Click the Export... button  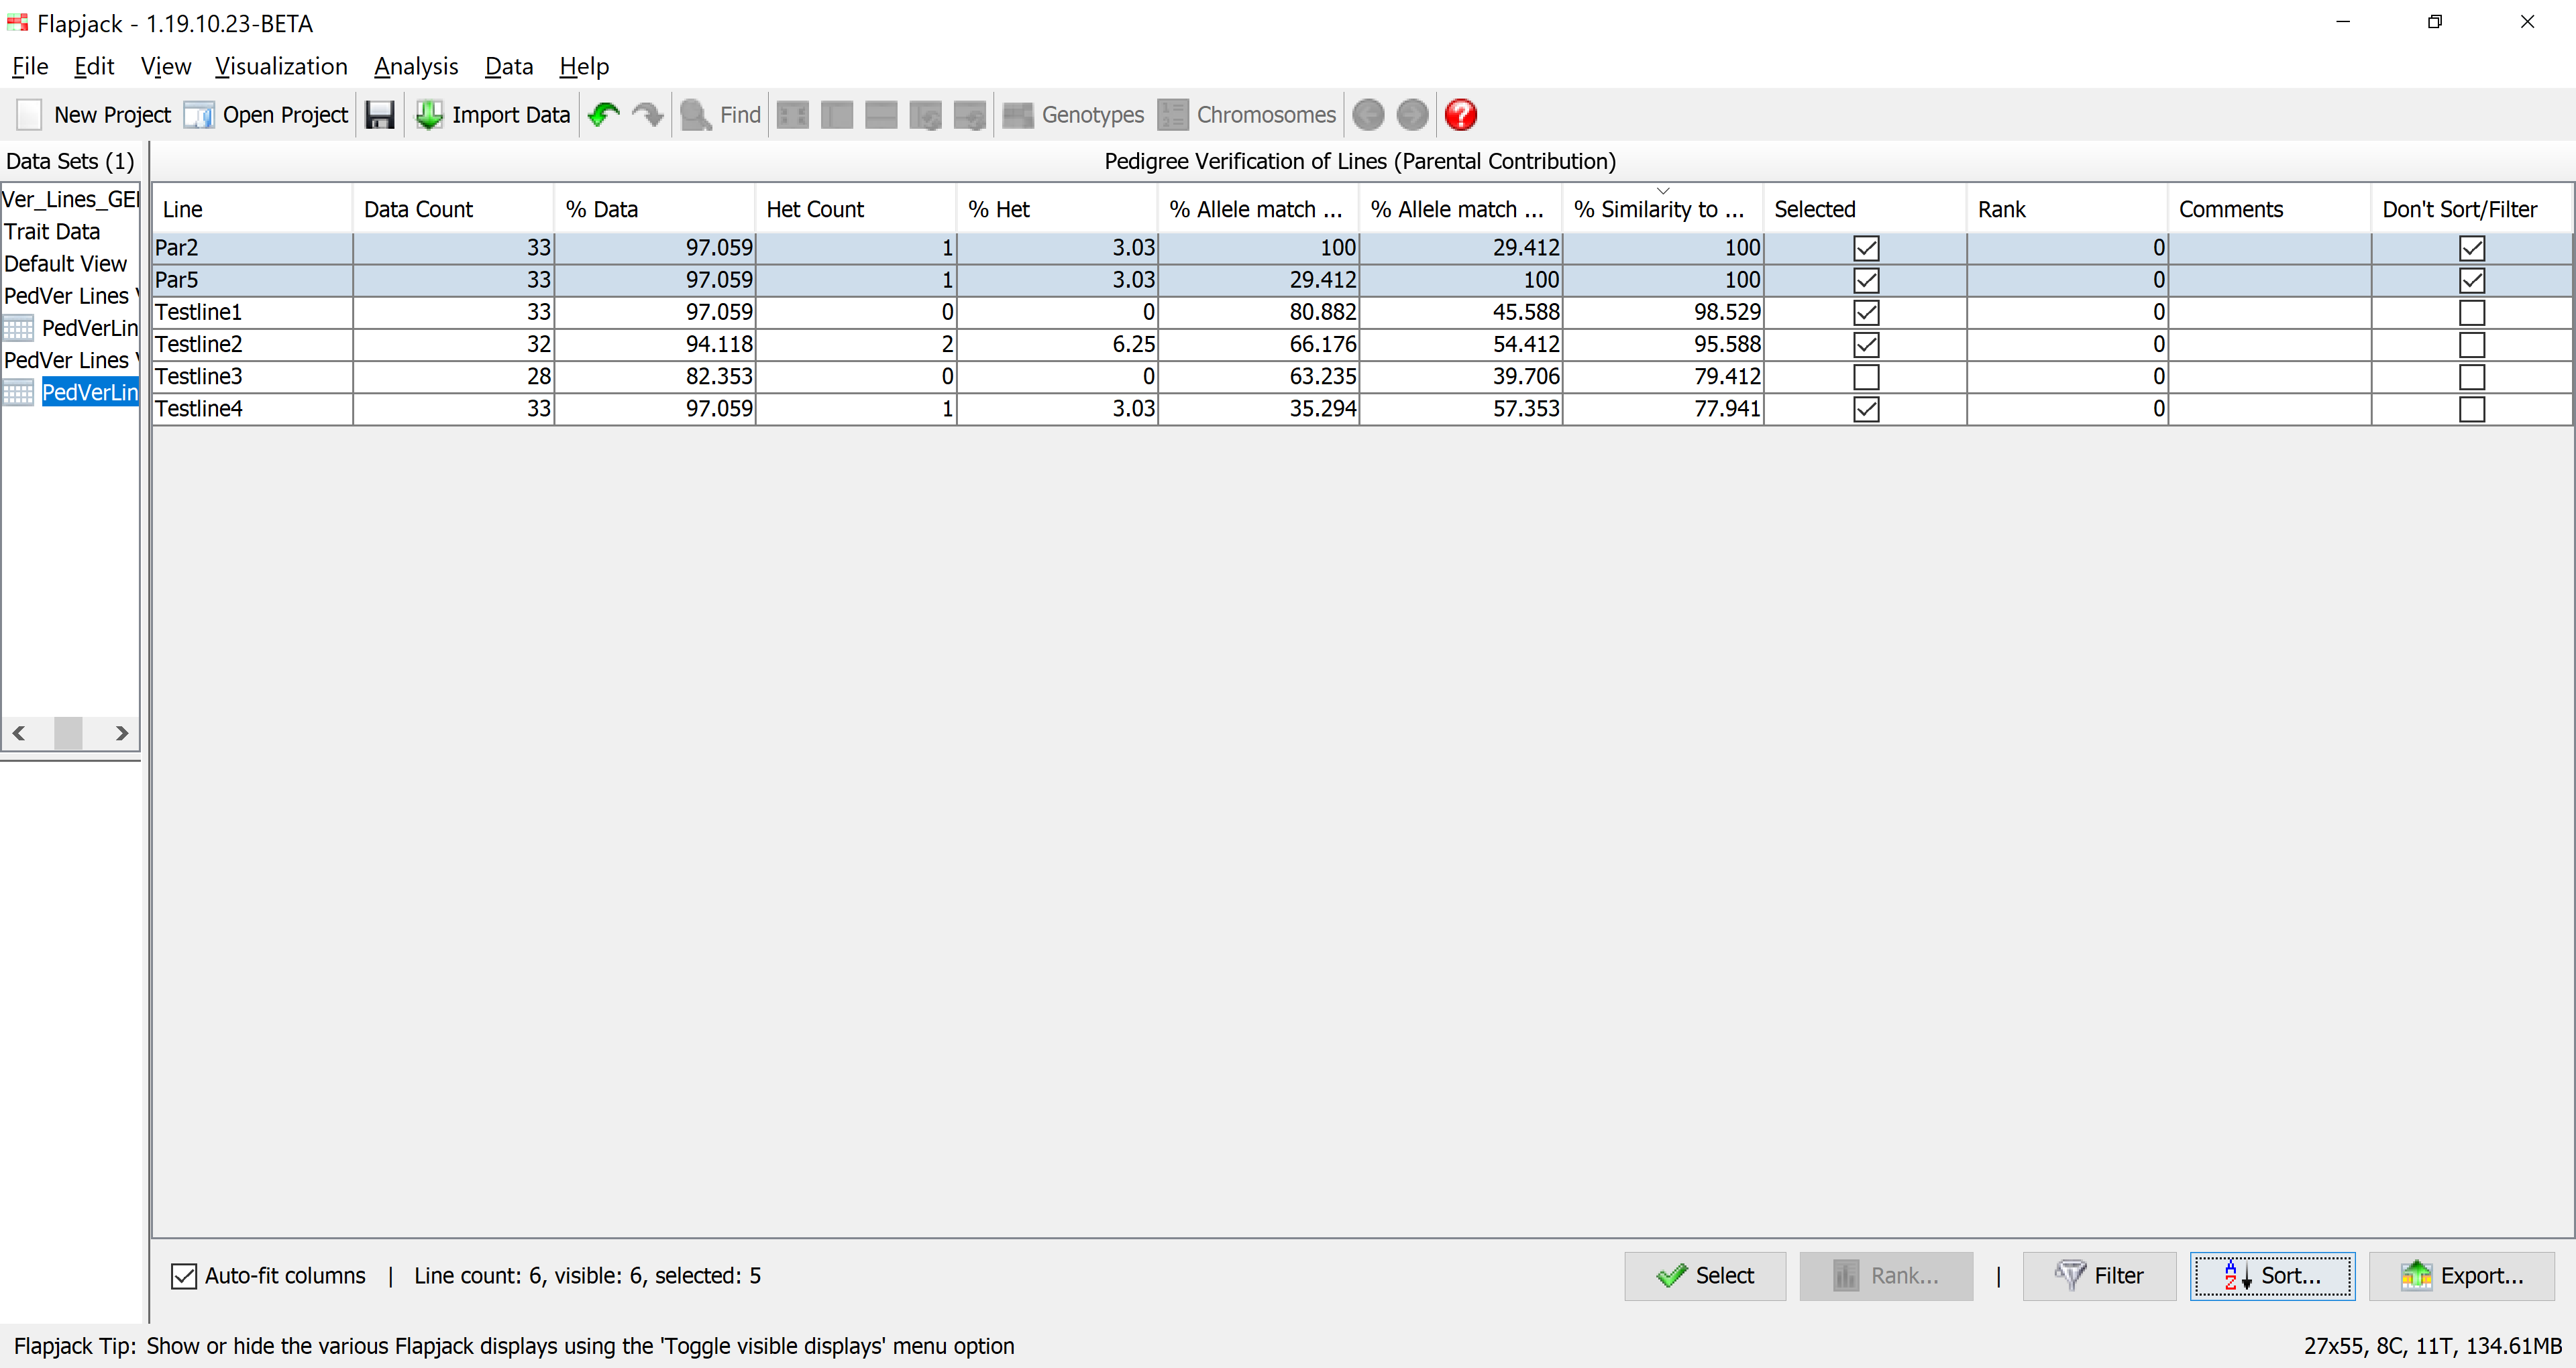point(2462,1276)
